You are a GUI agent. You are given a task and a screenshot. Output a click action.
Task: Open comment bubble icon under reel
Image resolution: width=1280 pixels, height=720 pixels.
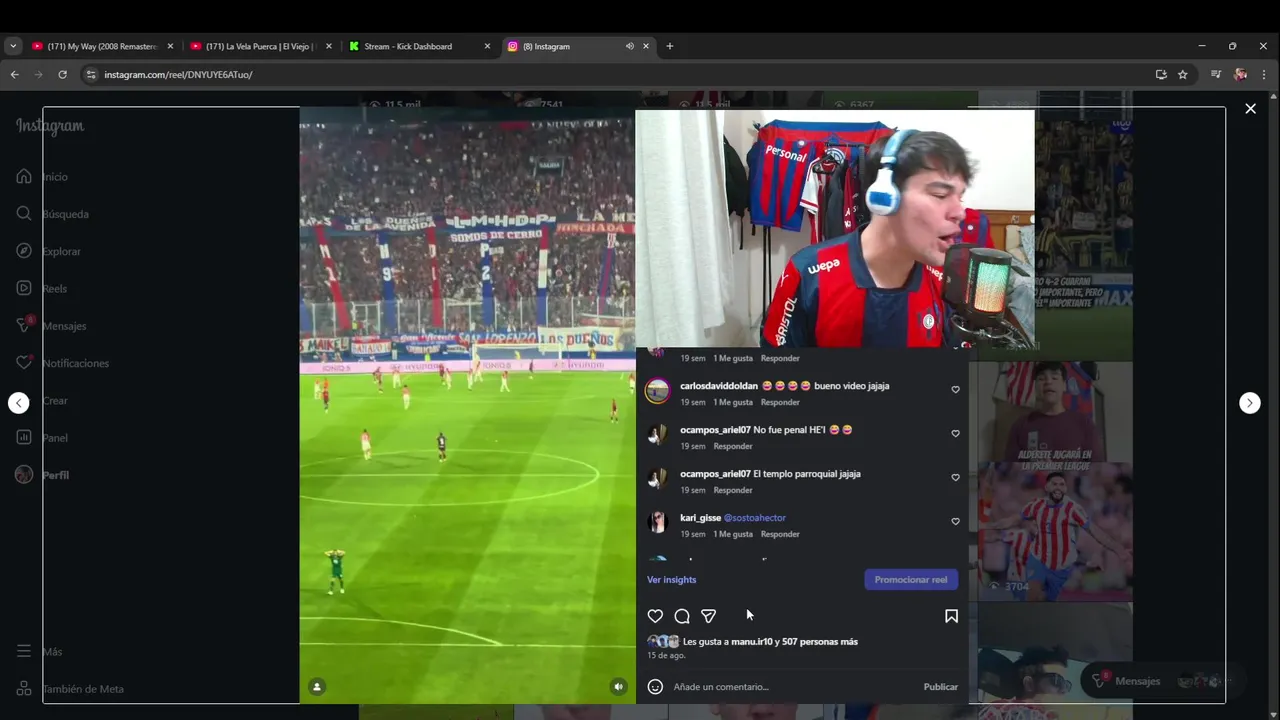tap(682, 616)
